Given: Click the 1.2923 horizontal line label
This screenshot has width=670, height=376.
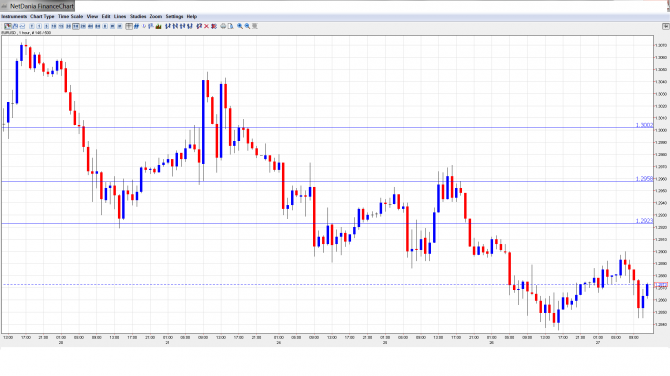Looking at the screenshot, I should (x=644, y=220).
